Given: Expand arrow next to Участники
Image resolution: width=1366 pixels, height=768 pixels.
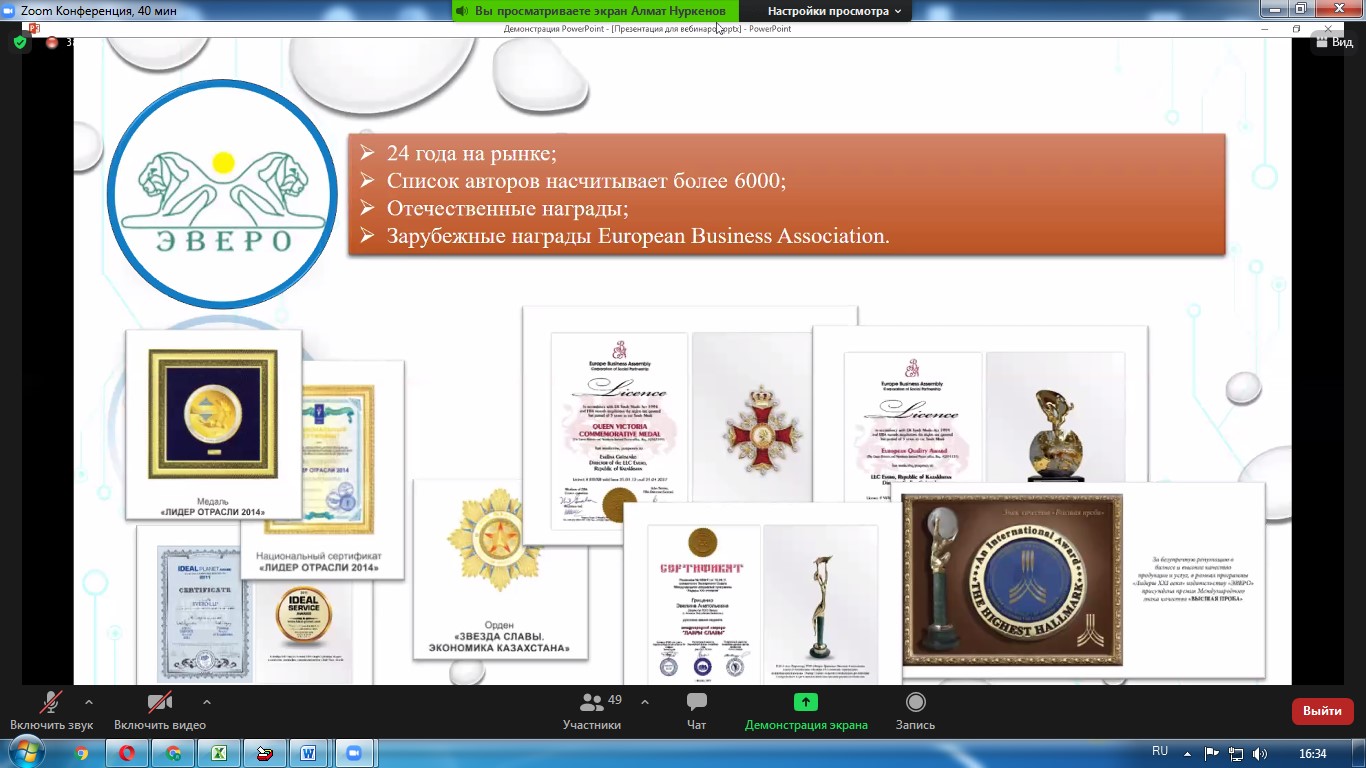Looking at the screenshot, I should (x=644, y=702).
